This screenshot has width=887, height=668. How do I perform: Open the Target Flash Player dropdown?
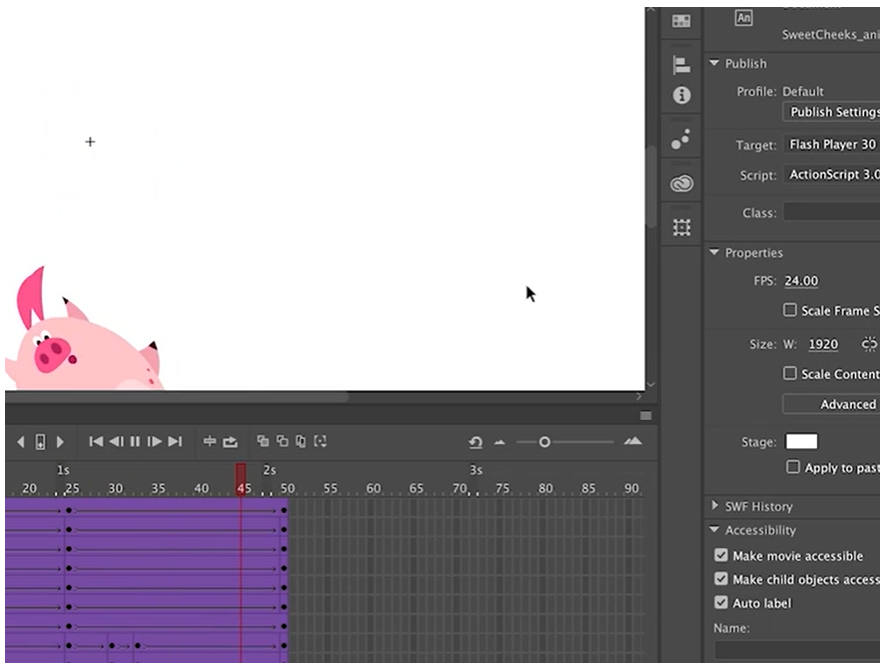(x=832, y=145)
